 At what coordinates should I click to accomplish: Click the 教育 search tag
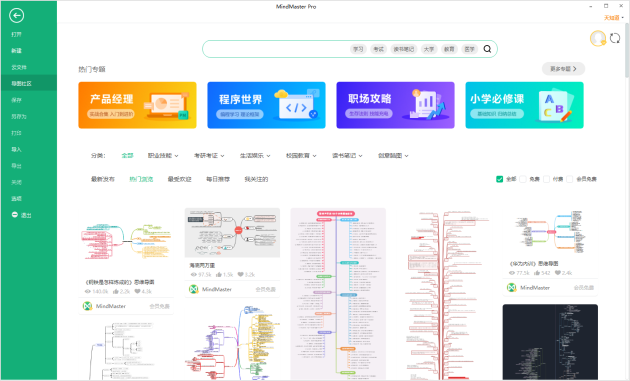pyautogui.click(x=449, y=49)
